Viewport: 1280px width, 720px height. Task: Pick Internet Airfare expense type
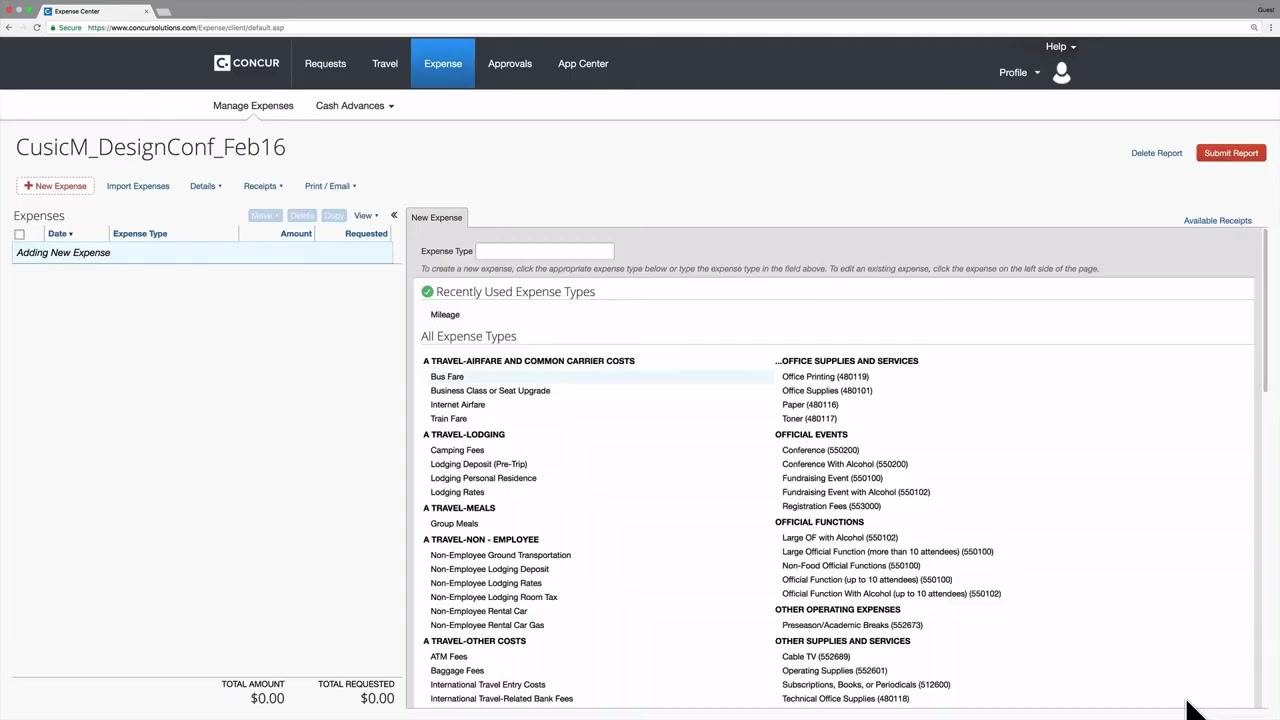point(458,405)
